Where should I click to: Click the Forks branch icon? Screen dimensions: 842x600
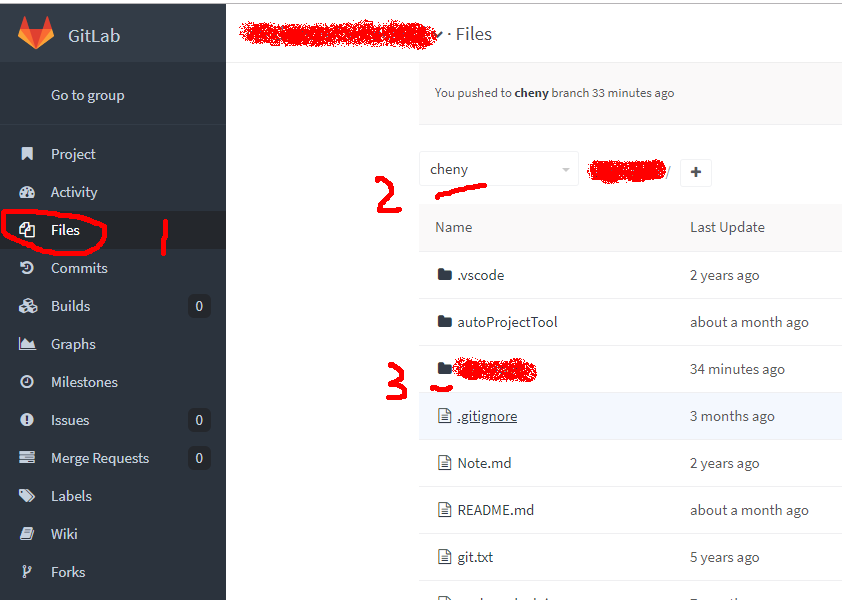tap(26, 572)
